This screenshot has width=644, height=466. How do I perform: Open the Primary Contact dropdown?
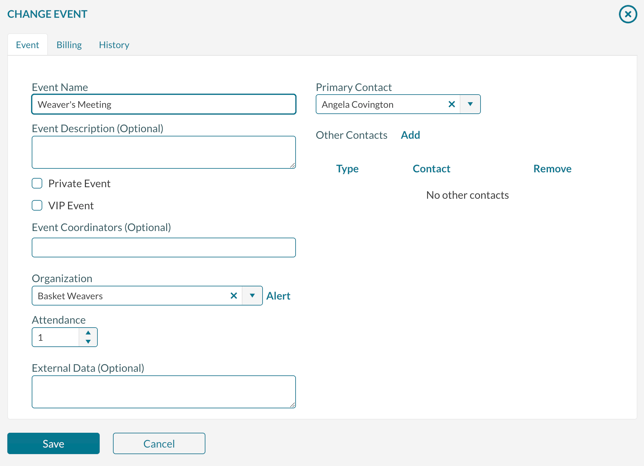(470, 104)
